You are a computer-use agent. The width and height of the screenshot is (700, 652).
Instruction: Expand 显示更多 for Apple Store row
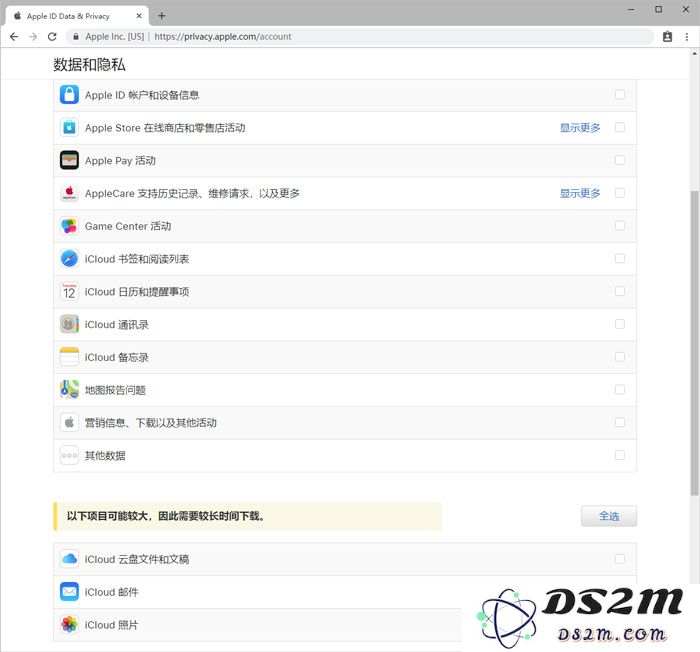click(580, 128)
